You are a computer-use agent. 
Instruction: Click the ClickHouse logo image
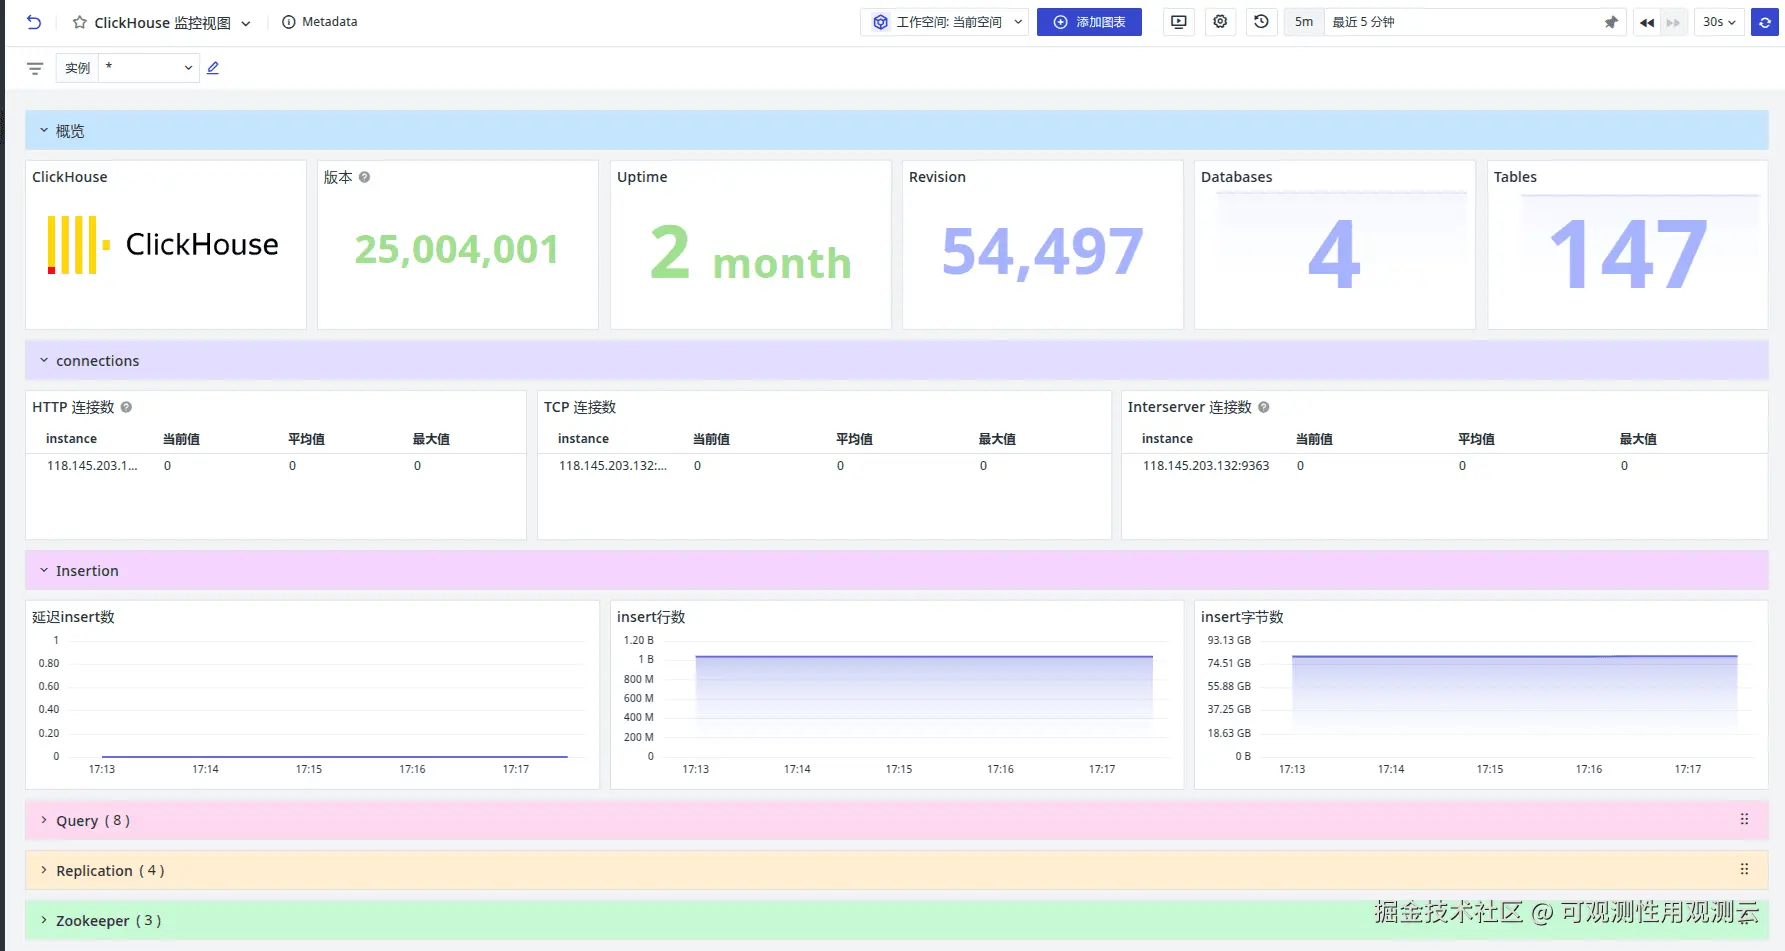pos(163,245)
